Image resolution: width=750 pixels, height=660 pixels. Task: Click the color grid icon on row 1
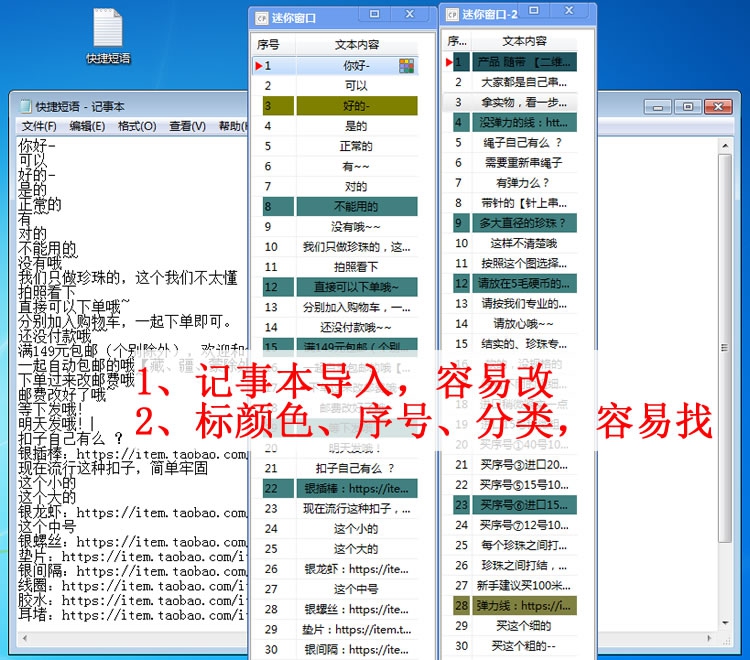[x=407, y=66]
